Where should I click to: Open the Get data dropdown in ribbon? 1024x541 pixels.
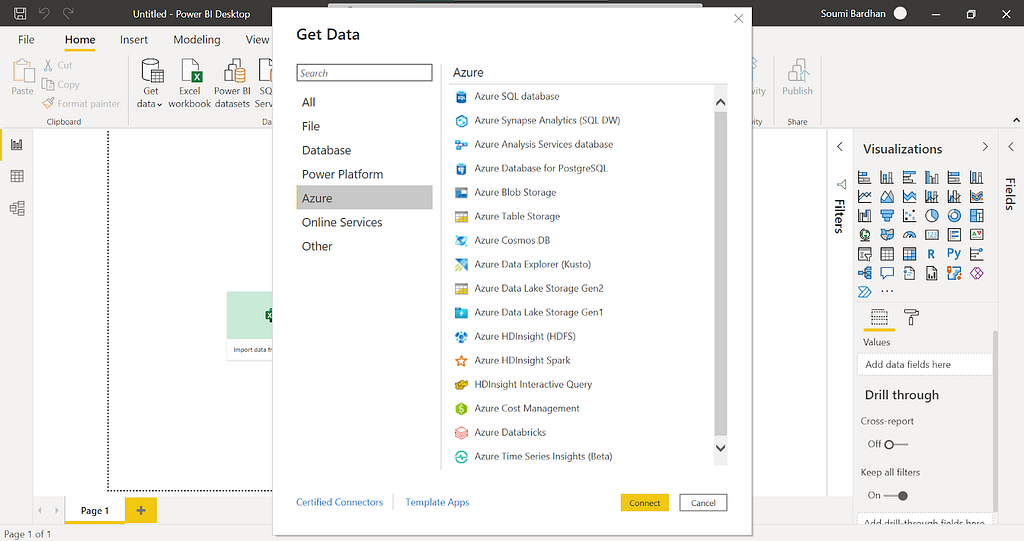(150, 84)
